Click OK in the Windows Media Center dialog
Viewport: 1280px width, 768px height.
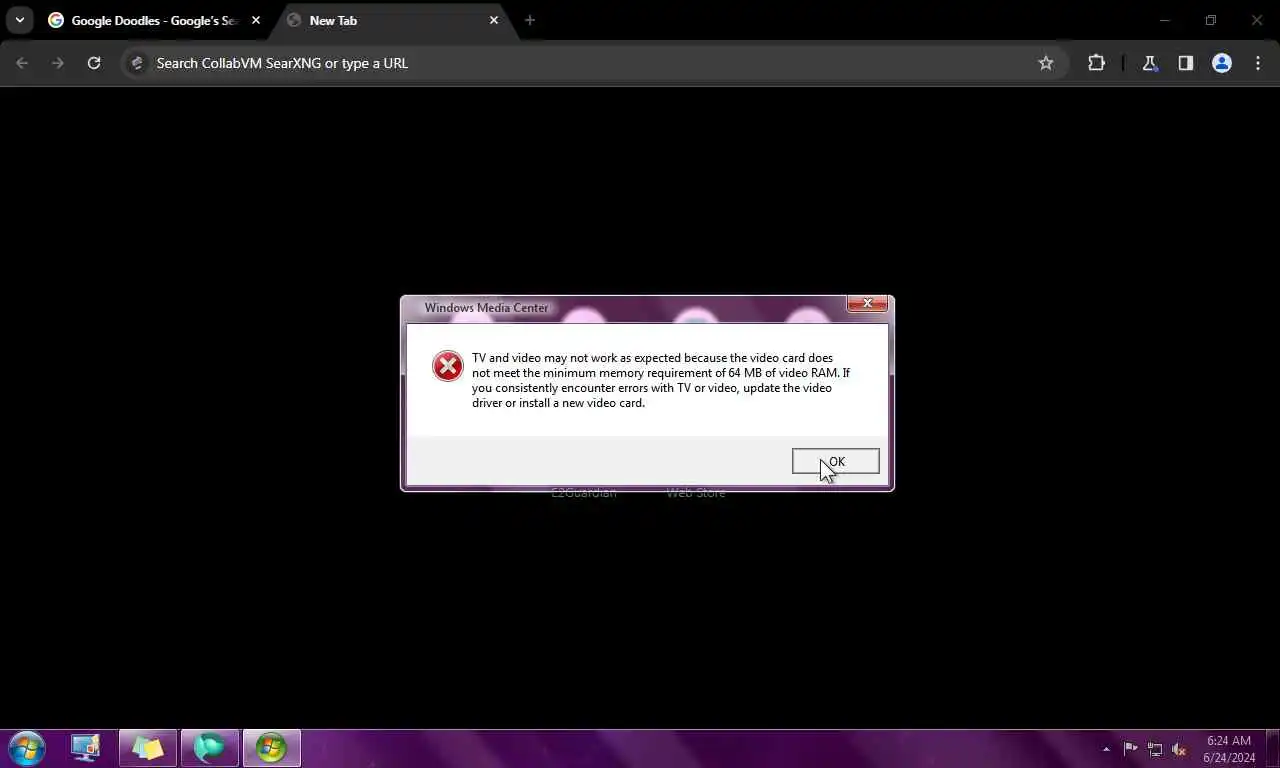pyautogui.click(x=835, y=461)
